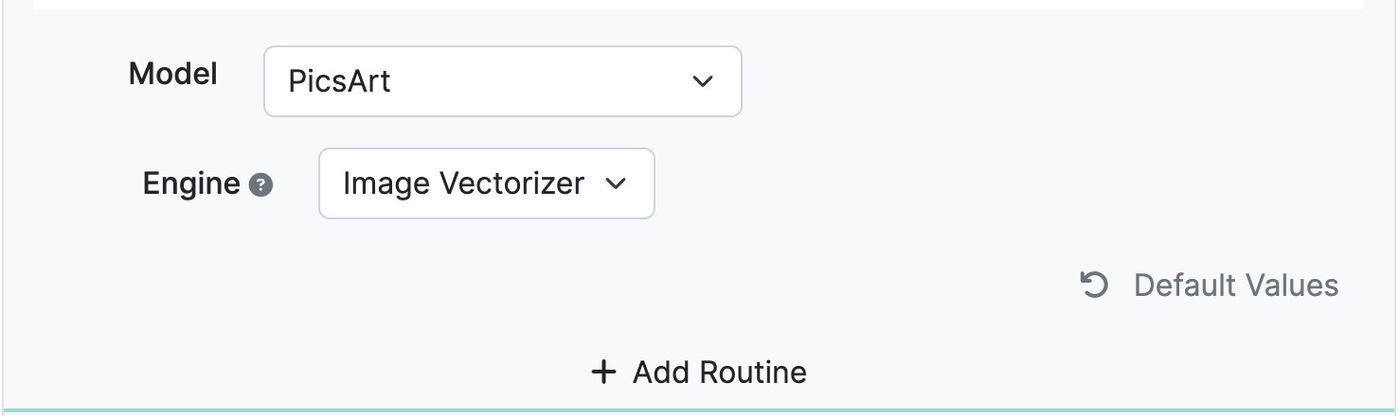Click the Model field label
This screenshot has width=1400, height=416.
pyautogui.click(x=173, y=73)
